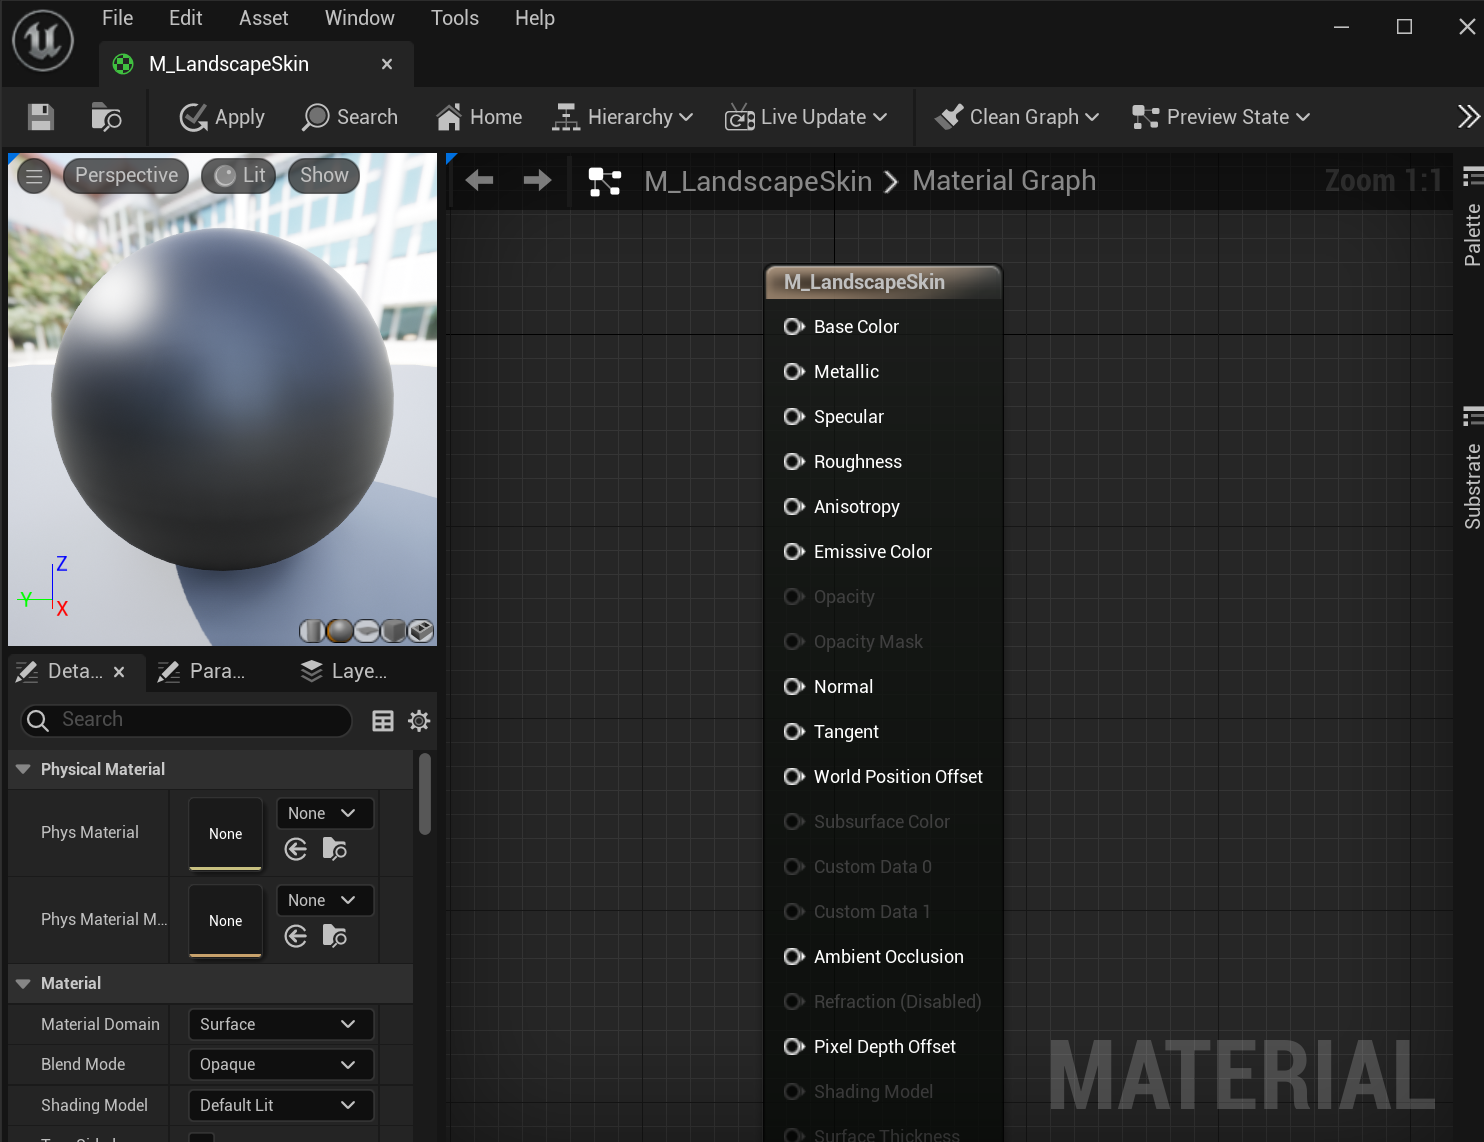Switch to the Parameters tab

coord(202,671)
